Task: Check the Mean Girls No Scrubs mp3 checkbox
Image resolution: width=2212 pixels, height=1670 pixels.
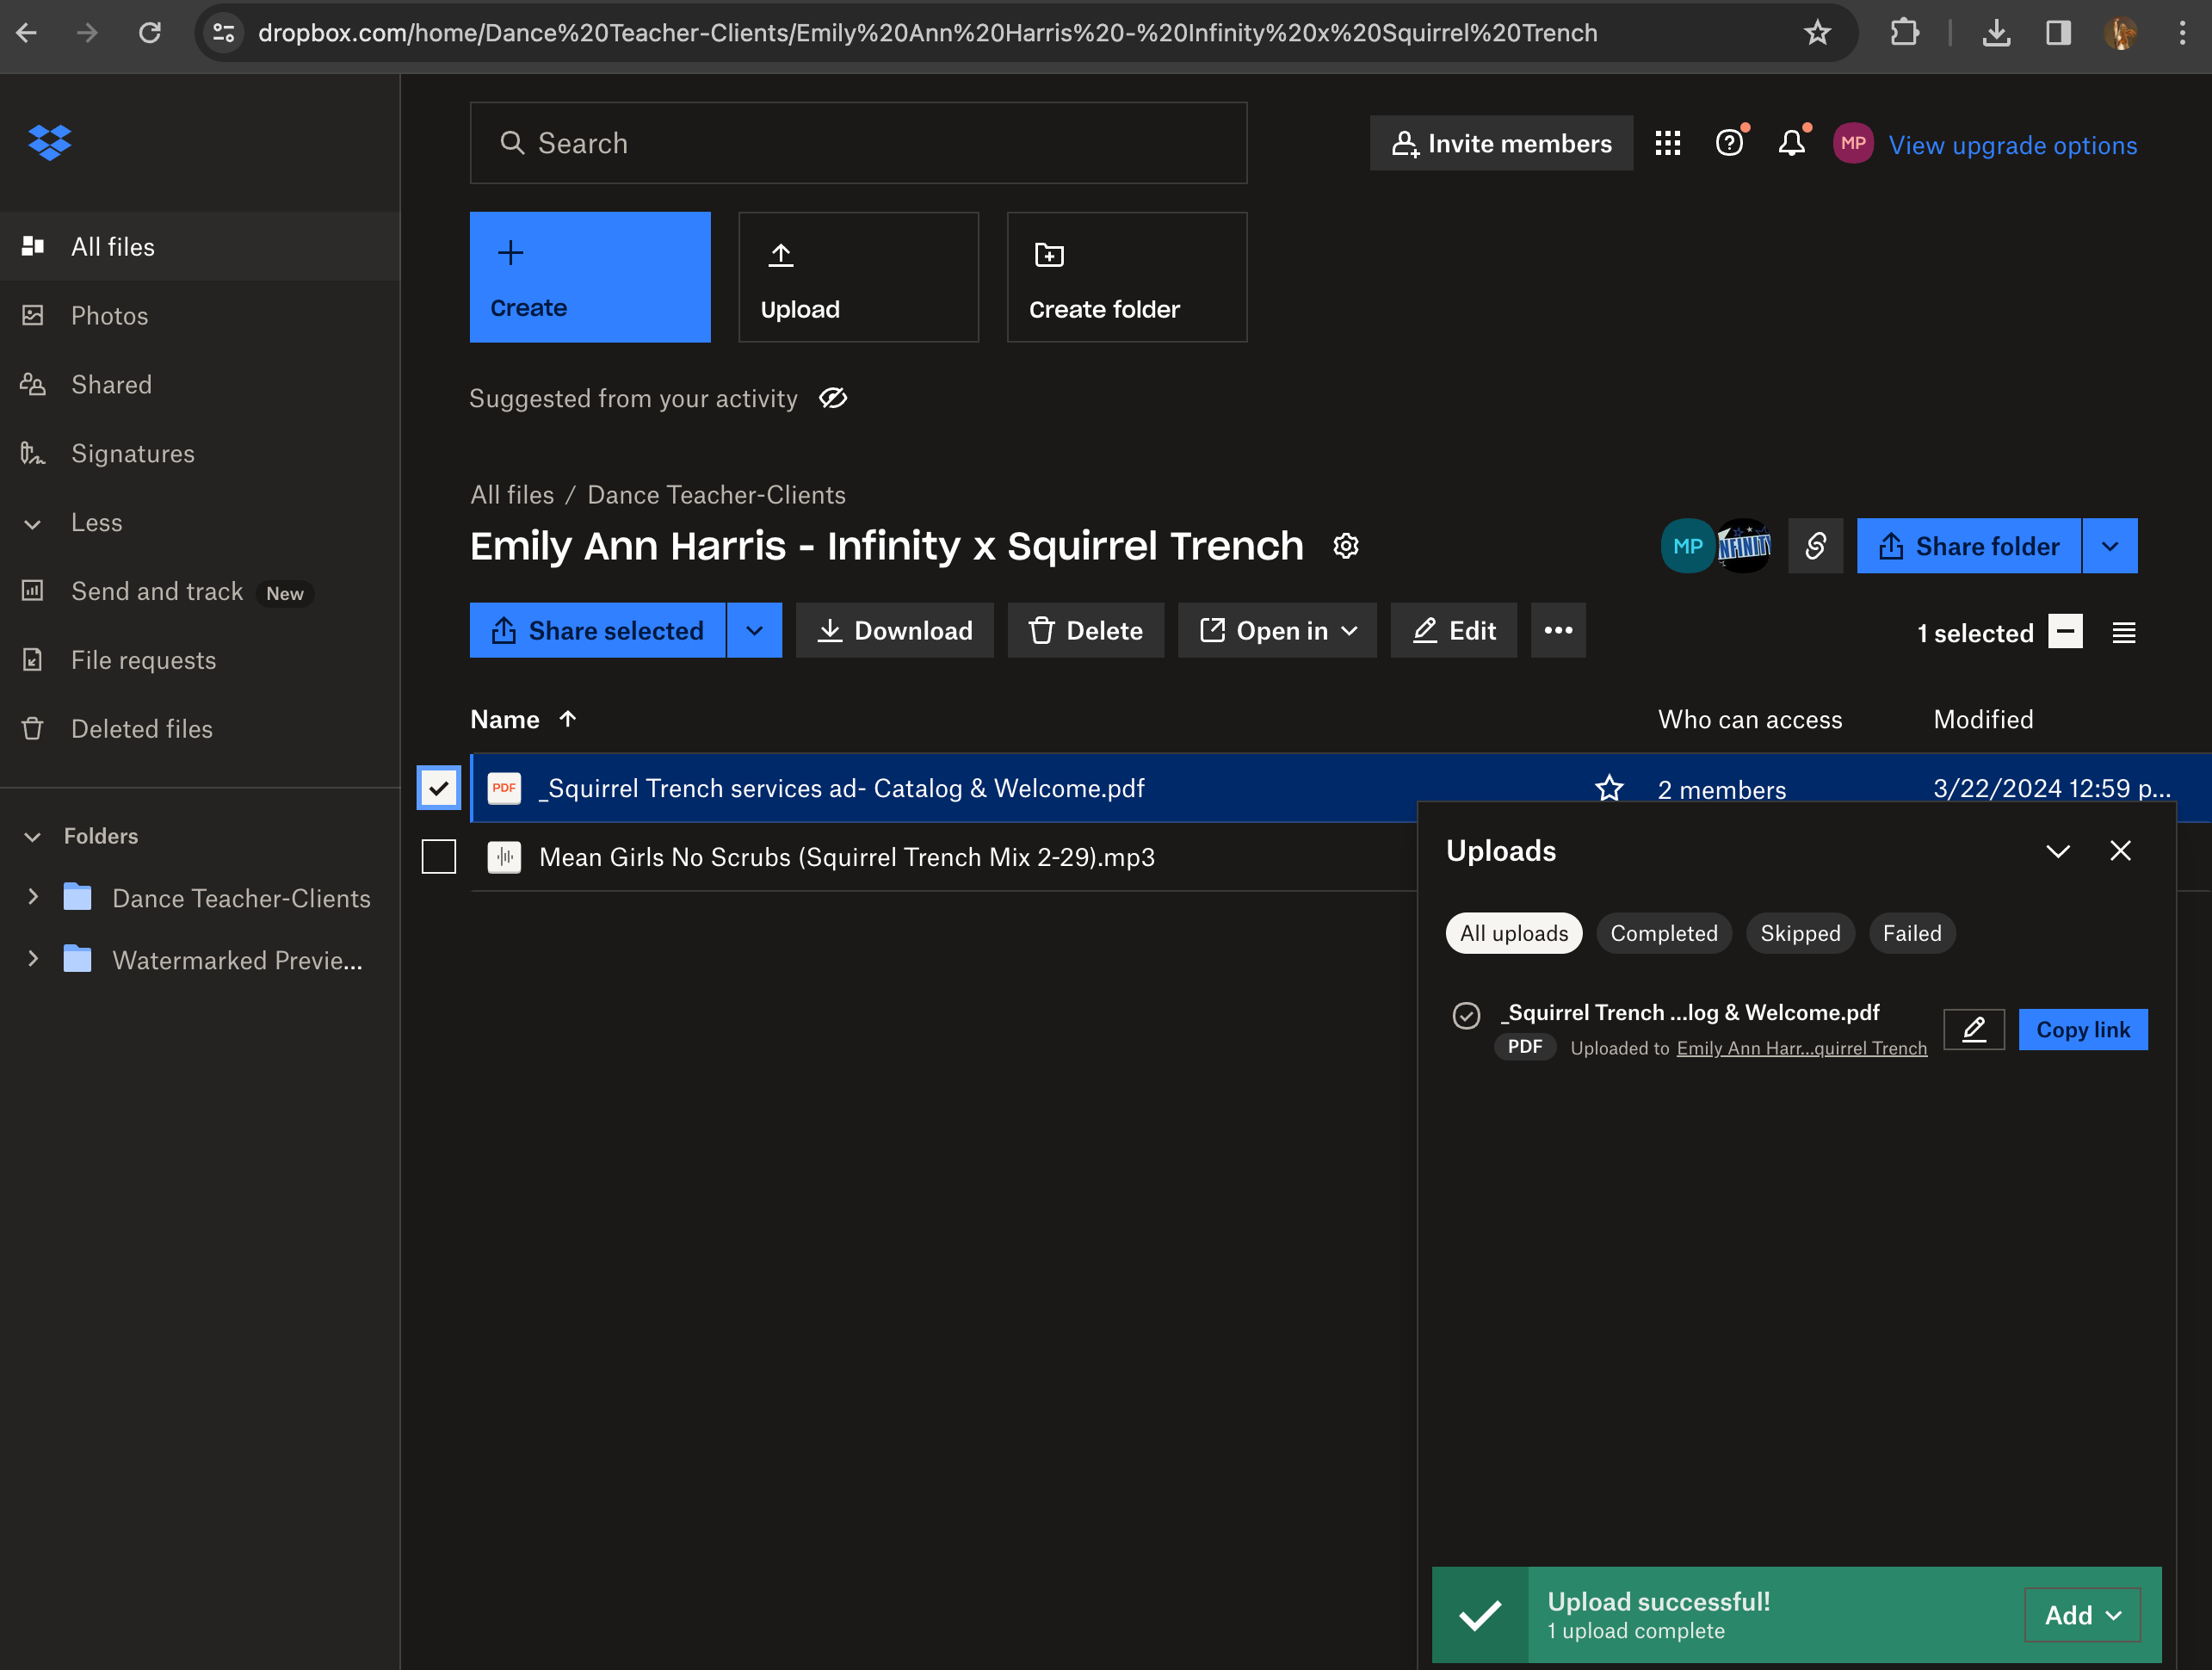Action: [438, 857]
